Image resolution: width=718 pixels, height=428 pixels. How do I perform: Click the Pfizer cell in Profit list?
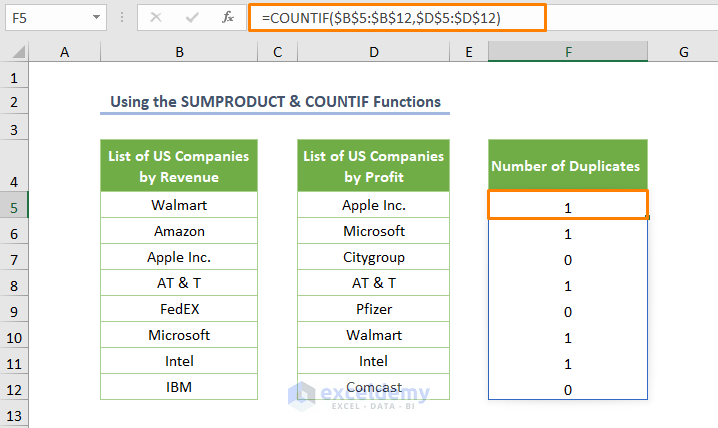pyautogui.click(x=373, y=309)
